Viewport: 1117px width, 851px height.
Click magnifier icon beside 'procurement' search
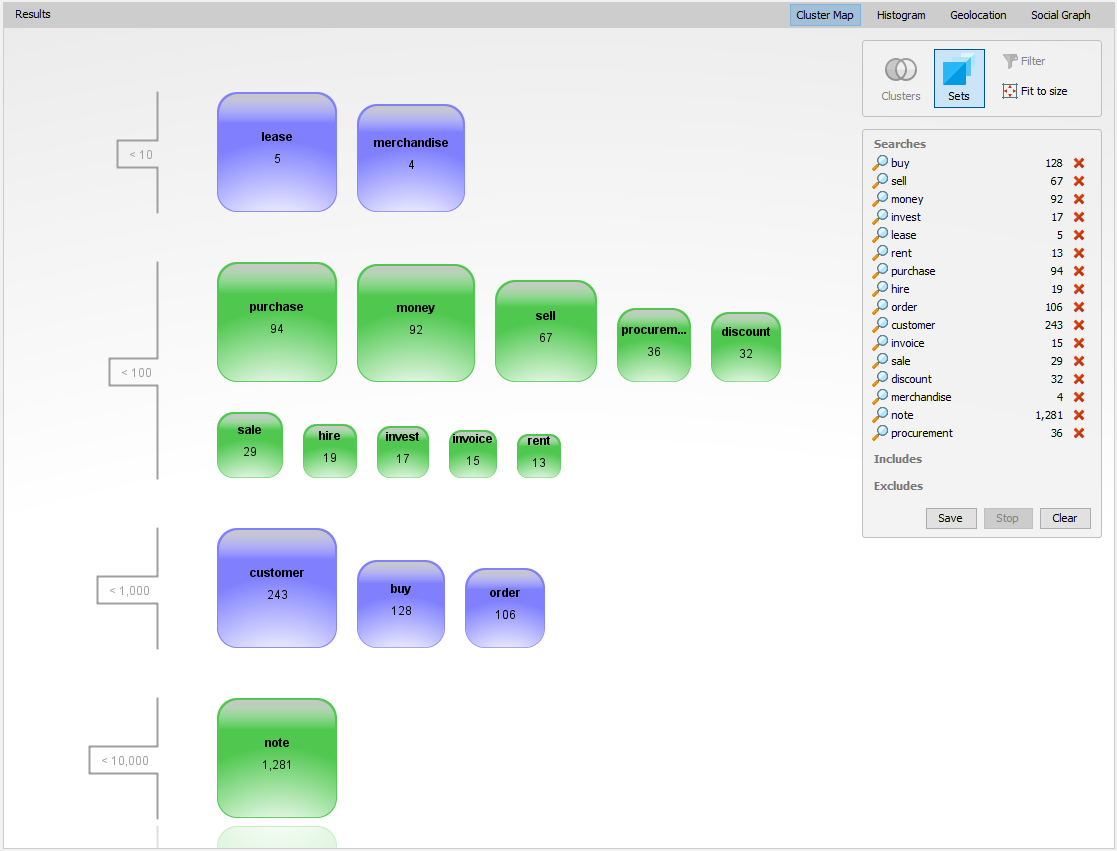point(880,433)
